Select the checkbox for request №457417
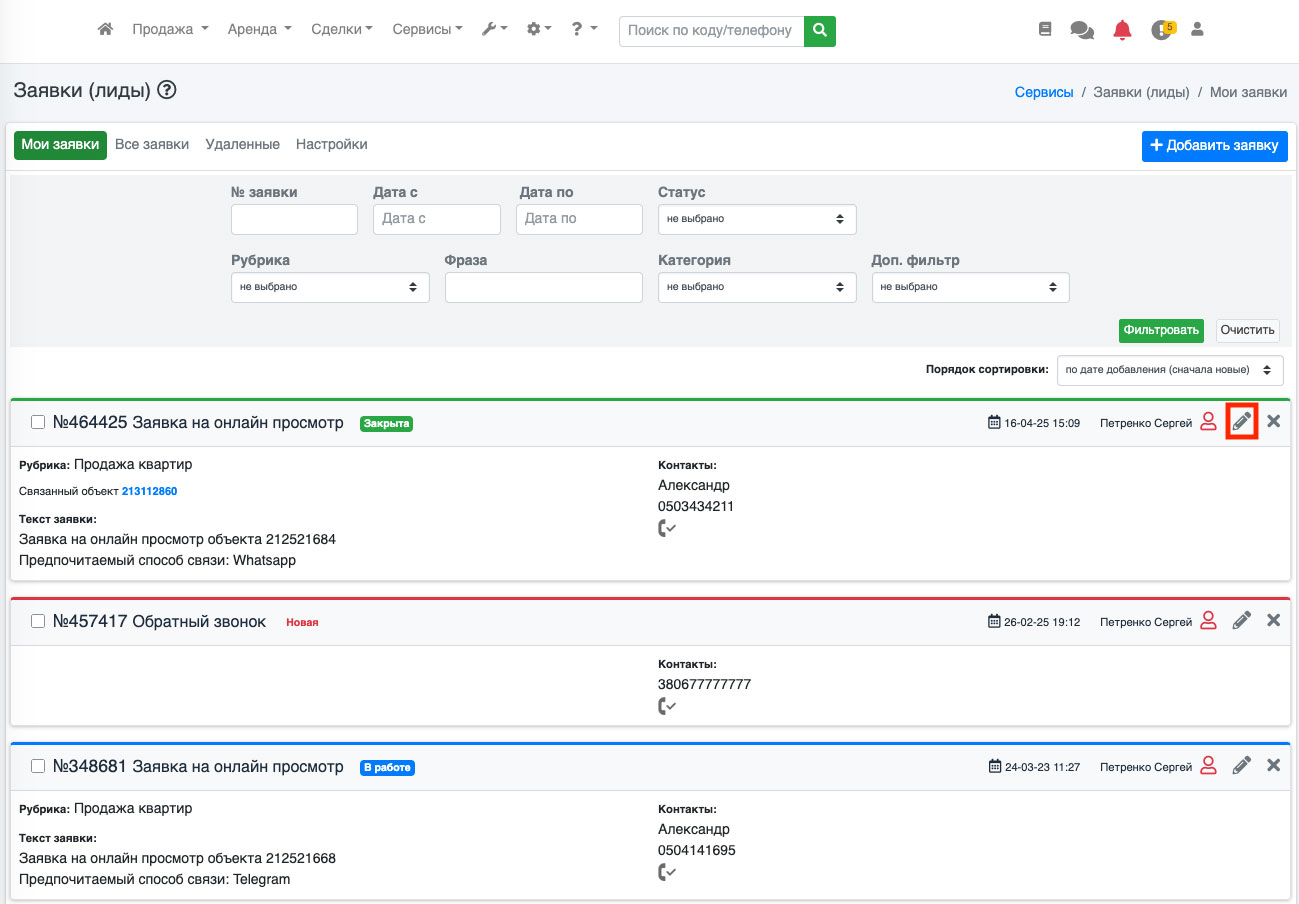 (x=38, y=621)
